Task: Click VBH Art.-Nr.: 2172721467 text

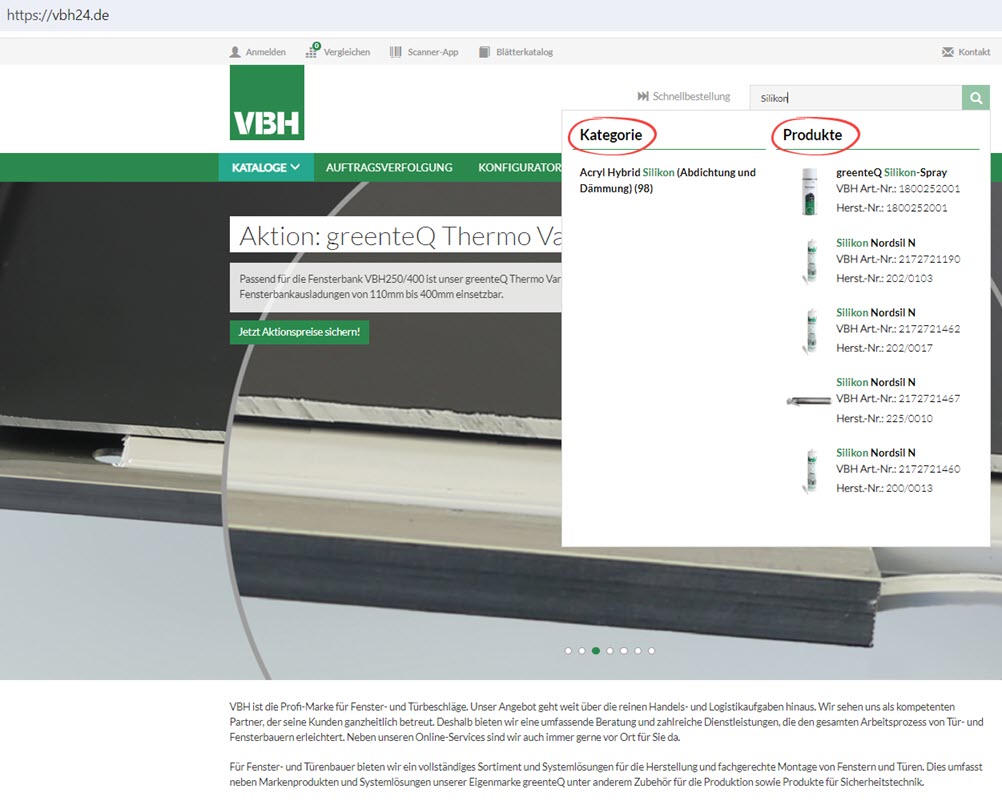Action: pos(898,398)
